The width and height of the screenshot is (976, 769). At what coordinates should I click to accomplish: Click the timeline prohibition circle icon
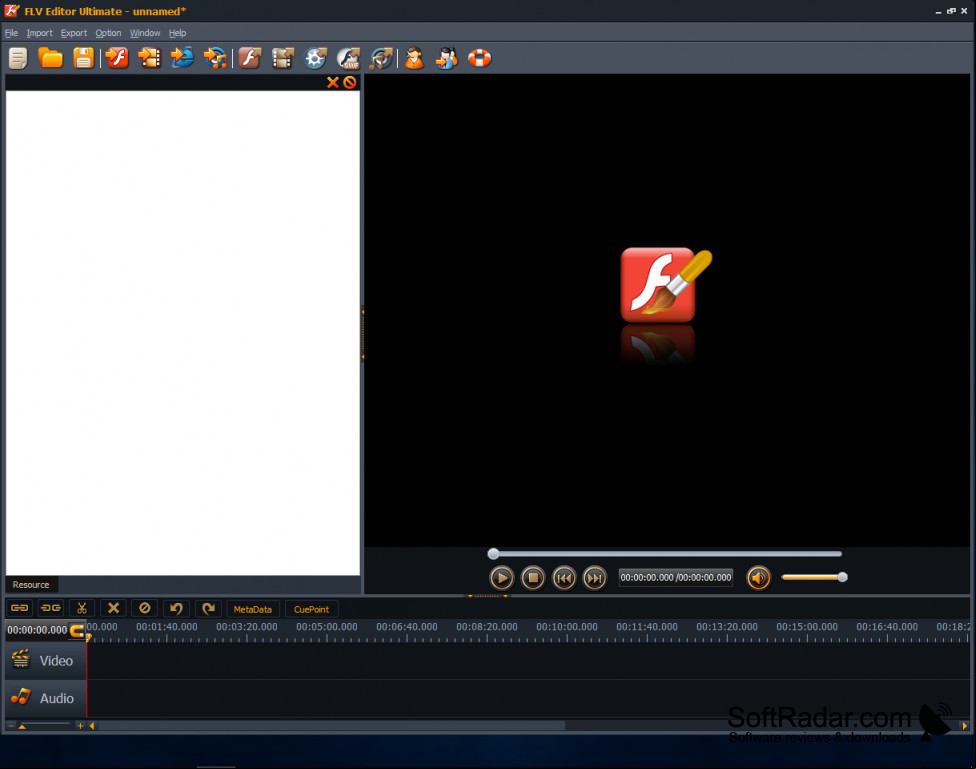tap(144, 608)
